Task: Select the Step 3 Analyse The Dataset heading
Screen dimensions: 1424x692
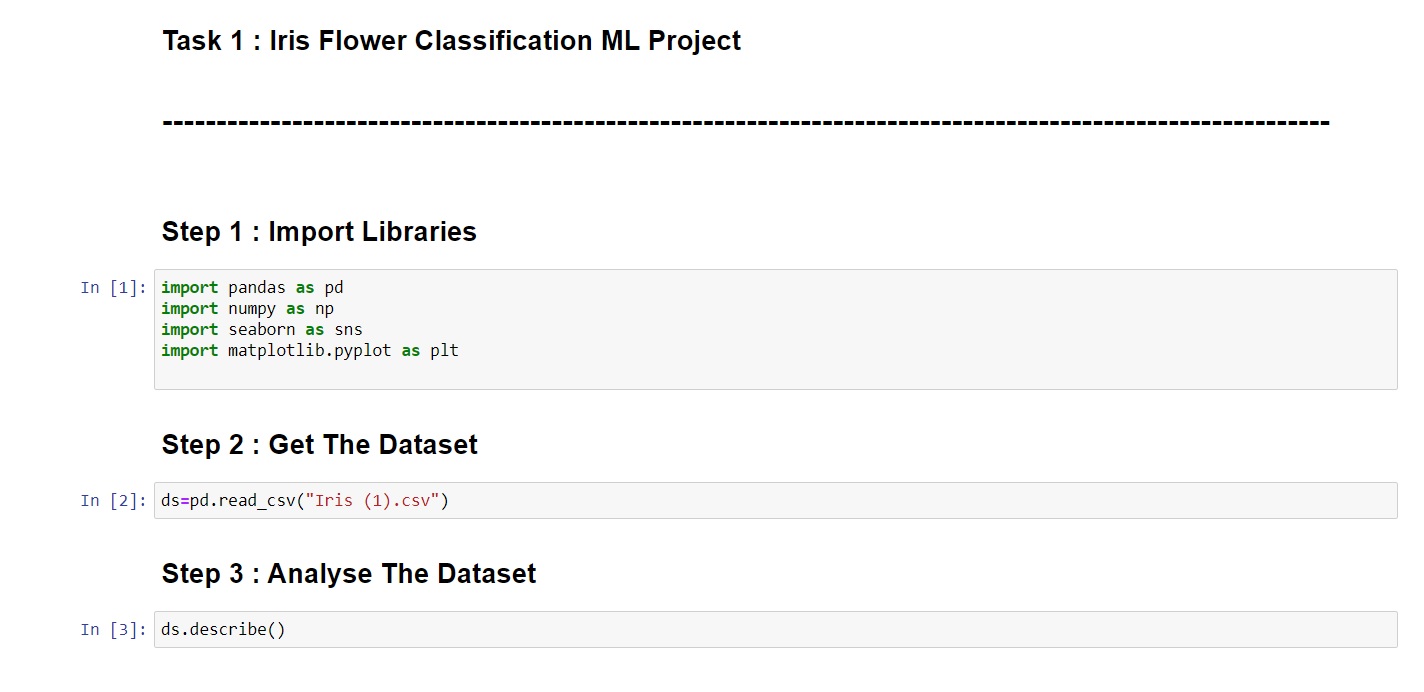Action: (x=349, y=574)
